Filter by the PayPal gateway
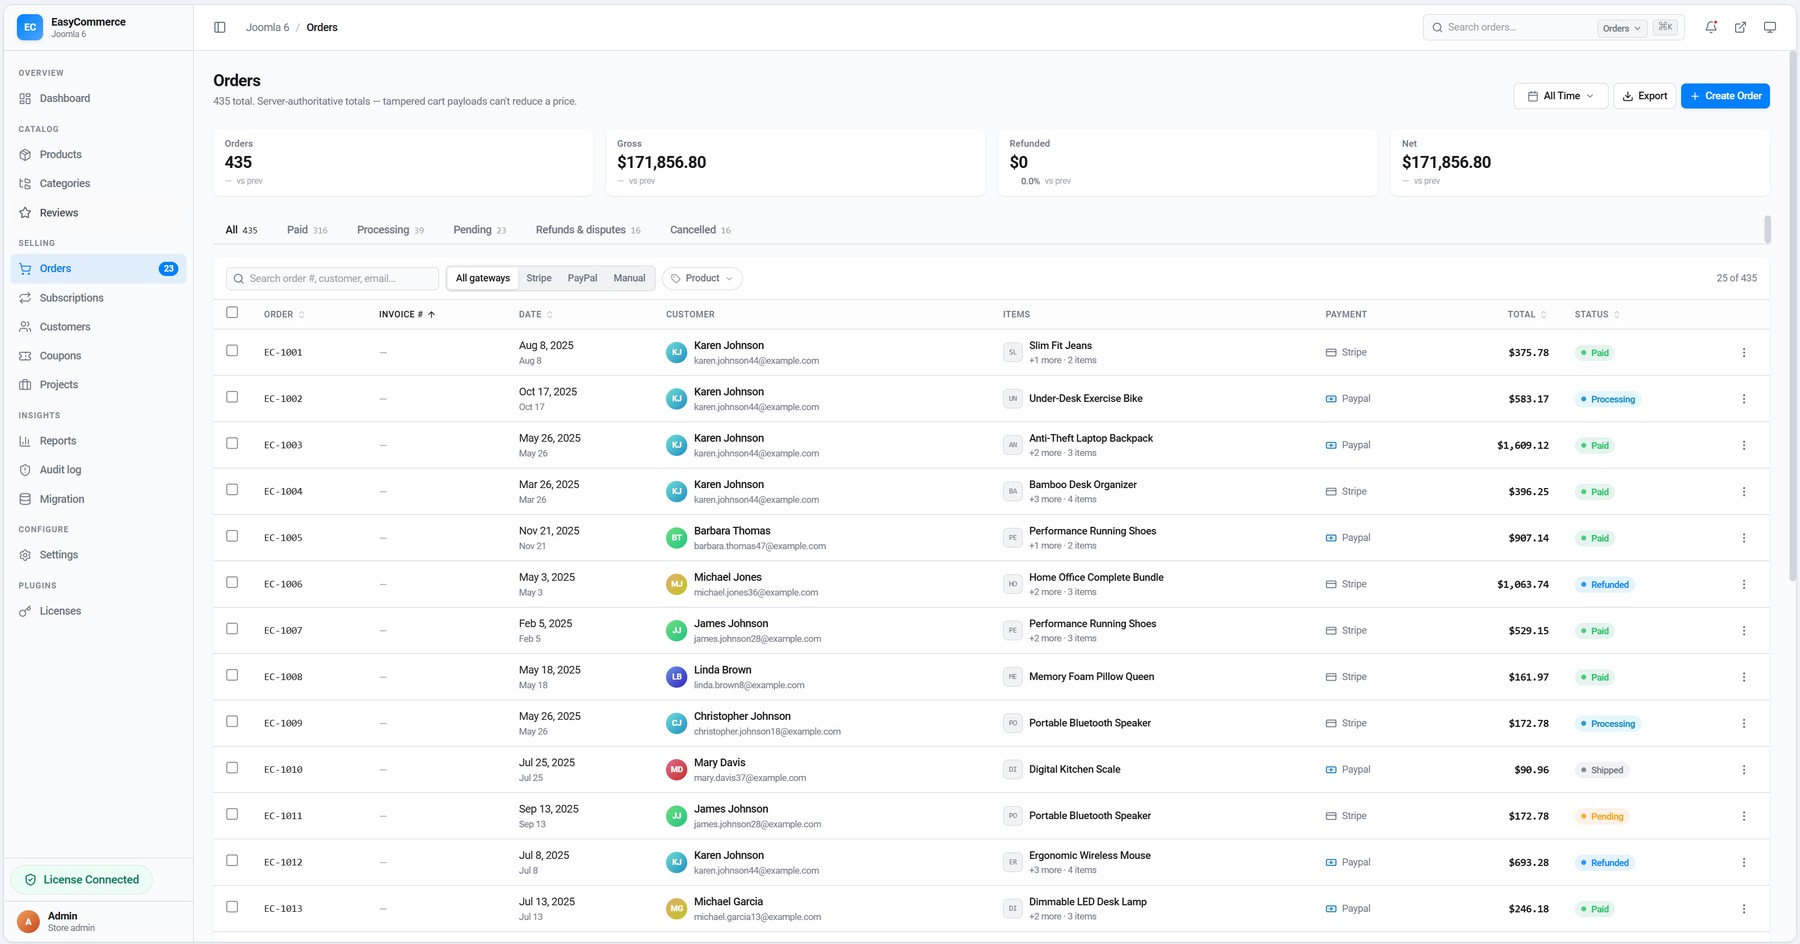Screen dimensions: 1800x944 tap(582, 278)
